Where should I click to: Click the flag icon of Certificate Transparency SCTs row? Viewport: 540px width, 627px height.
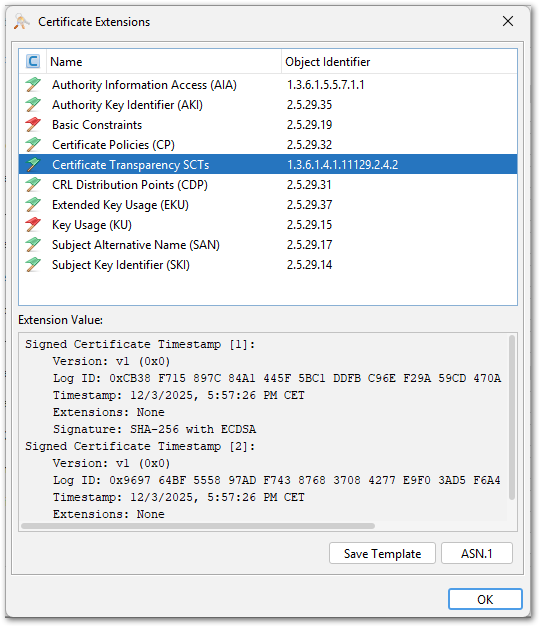coord(33,164)
